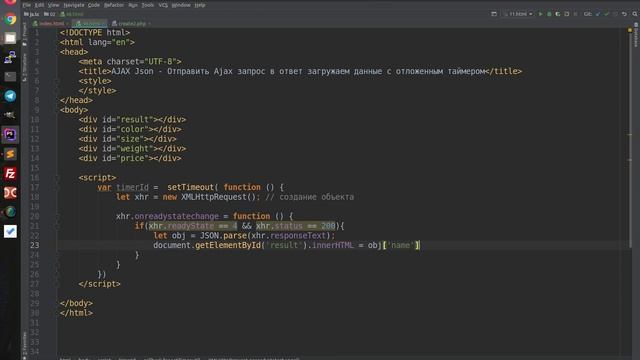Open the Run menu
The image size is (640, 360).
point(133,5)
